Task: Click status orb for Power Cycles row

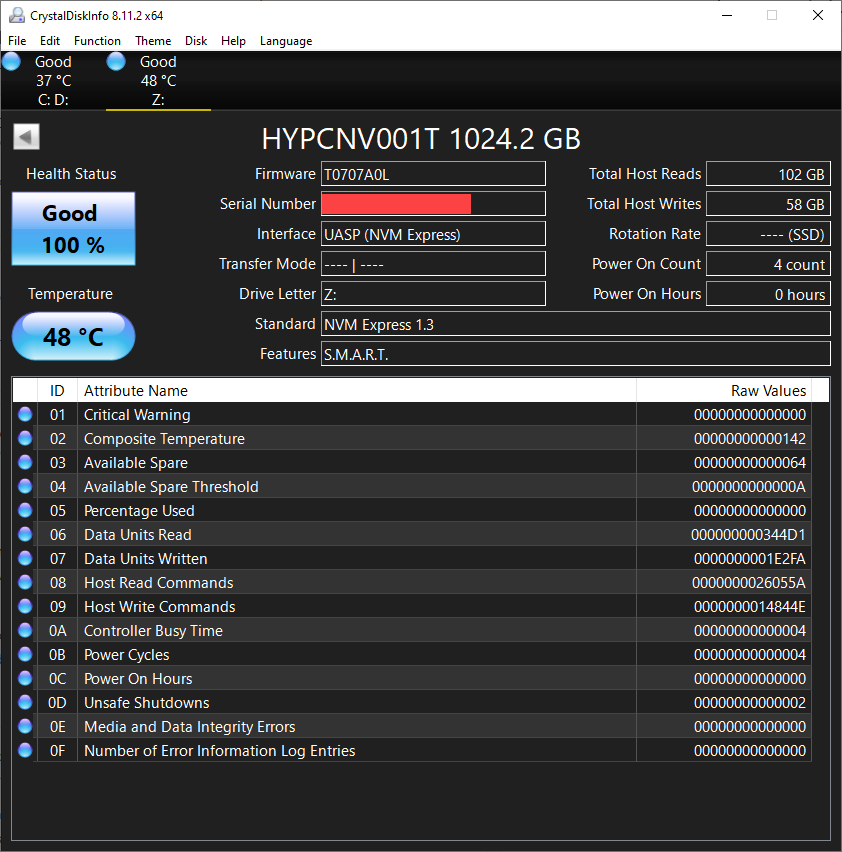Action: pos(25,654)
